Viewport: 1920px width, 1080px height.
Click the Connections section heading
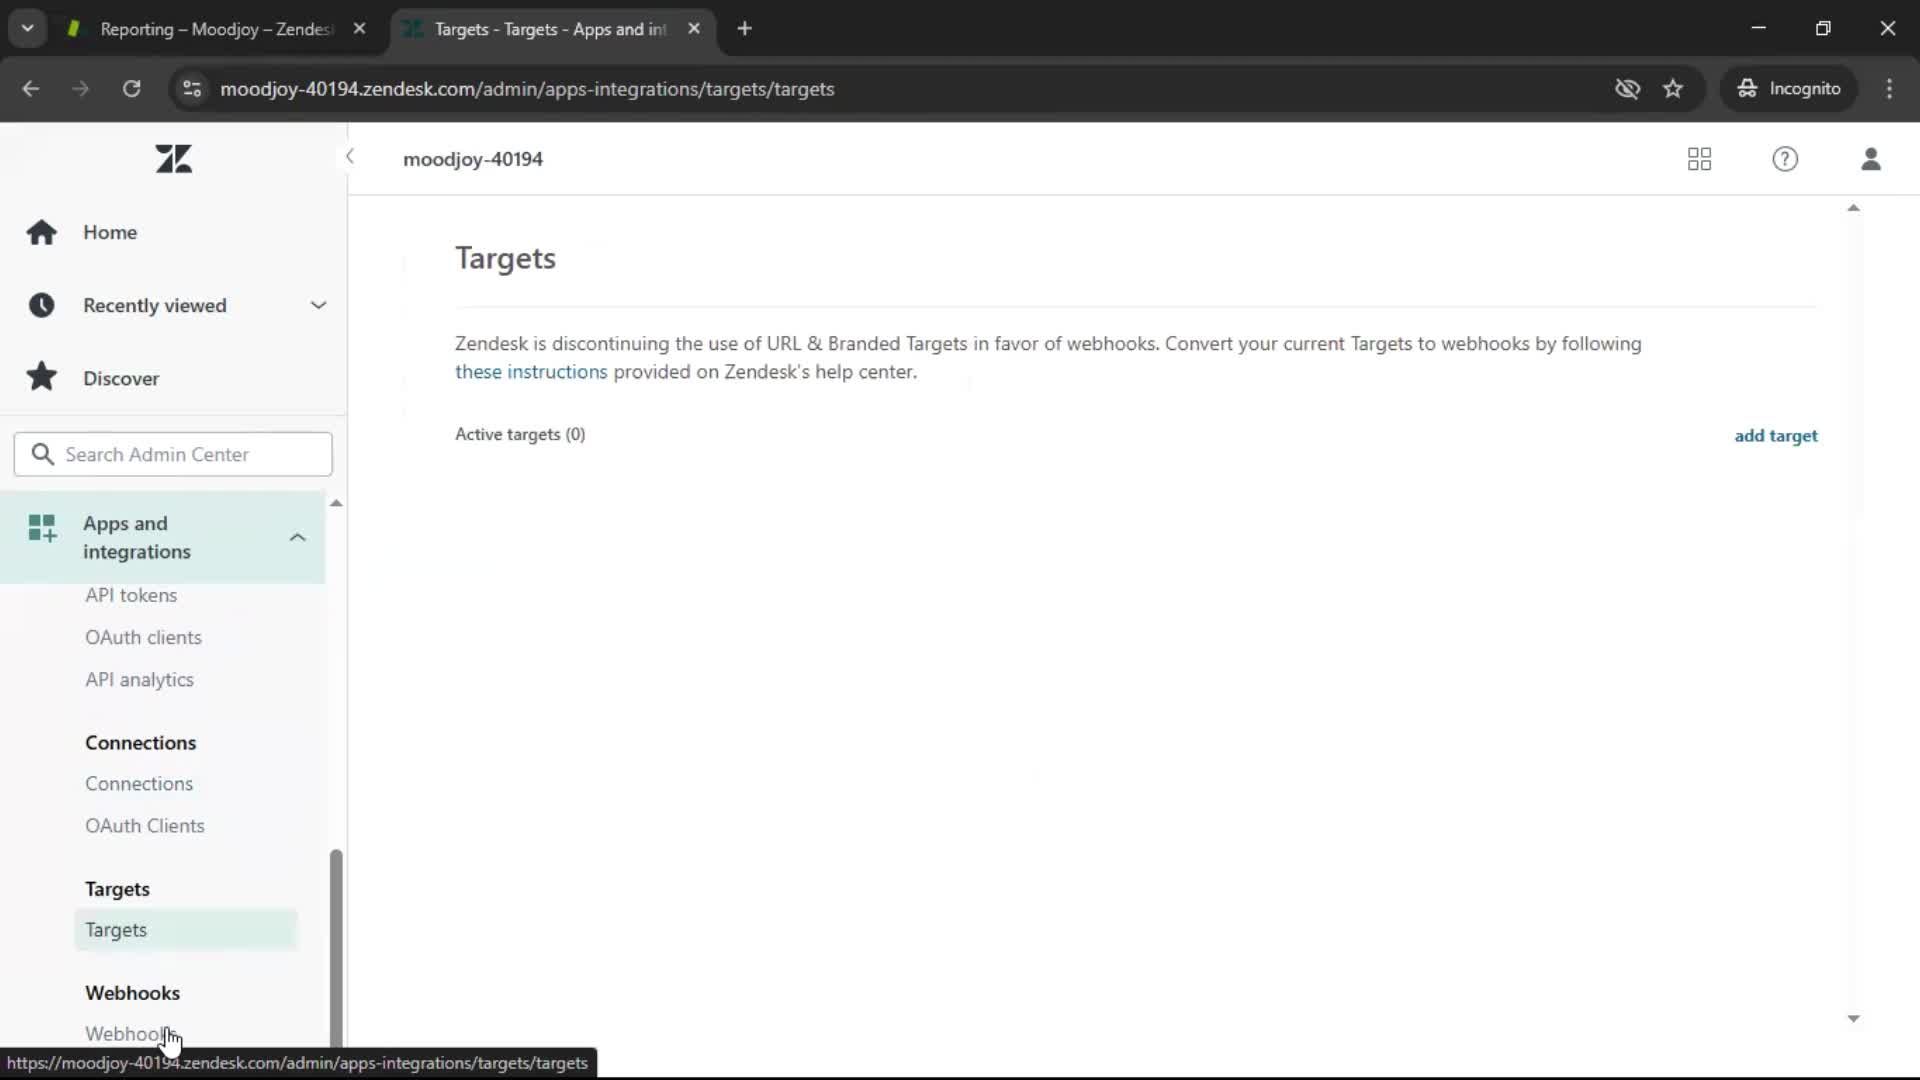(140, 742)
